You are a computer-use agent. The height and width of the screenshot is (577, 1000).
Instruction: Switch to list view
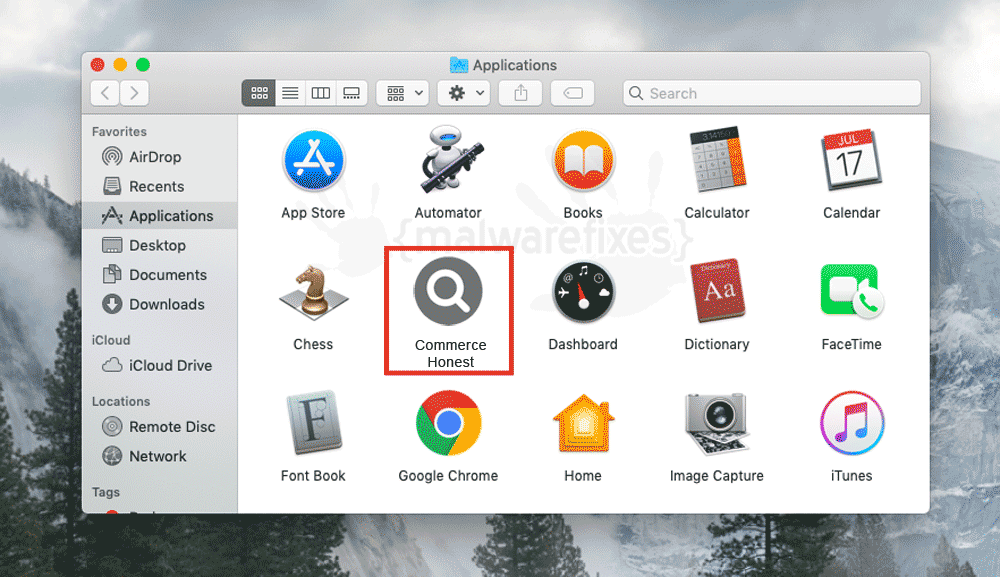tap(290, 93)
